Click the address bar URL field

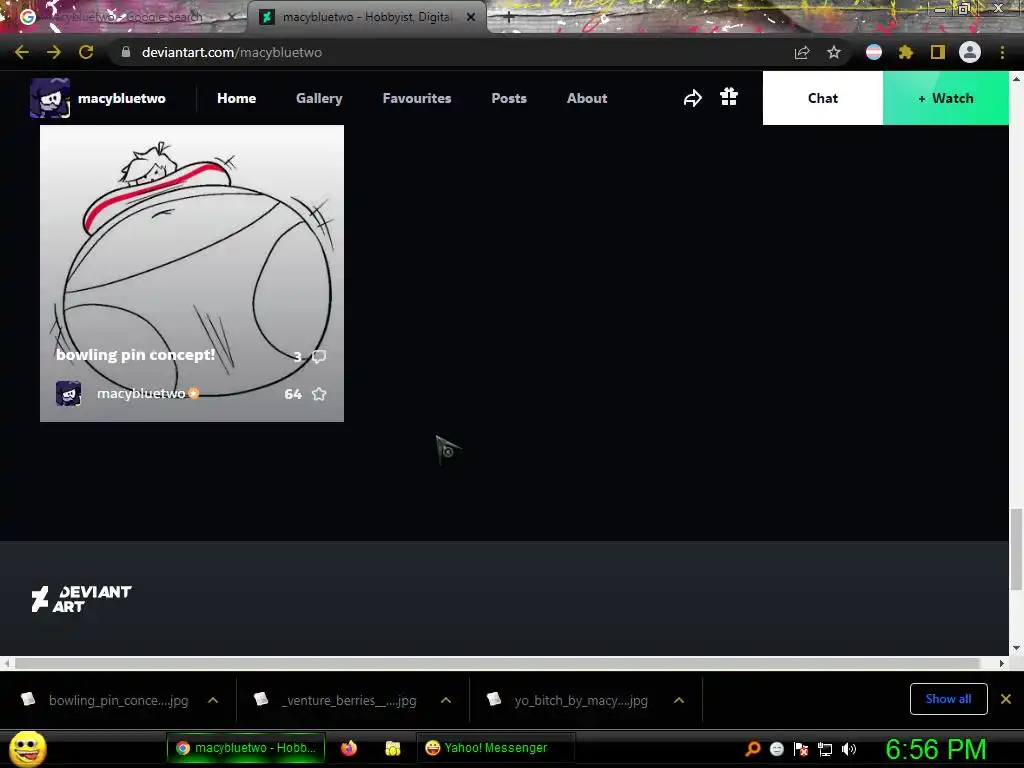click(451, 52)
